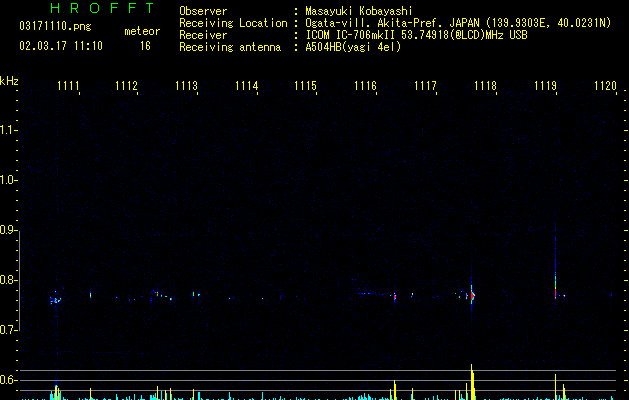Viewport: 629px width, 400px height.
Task: Click the 1117 time marker
Action: (425, 86)
